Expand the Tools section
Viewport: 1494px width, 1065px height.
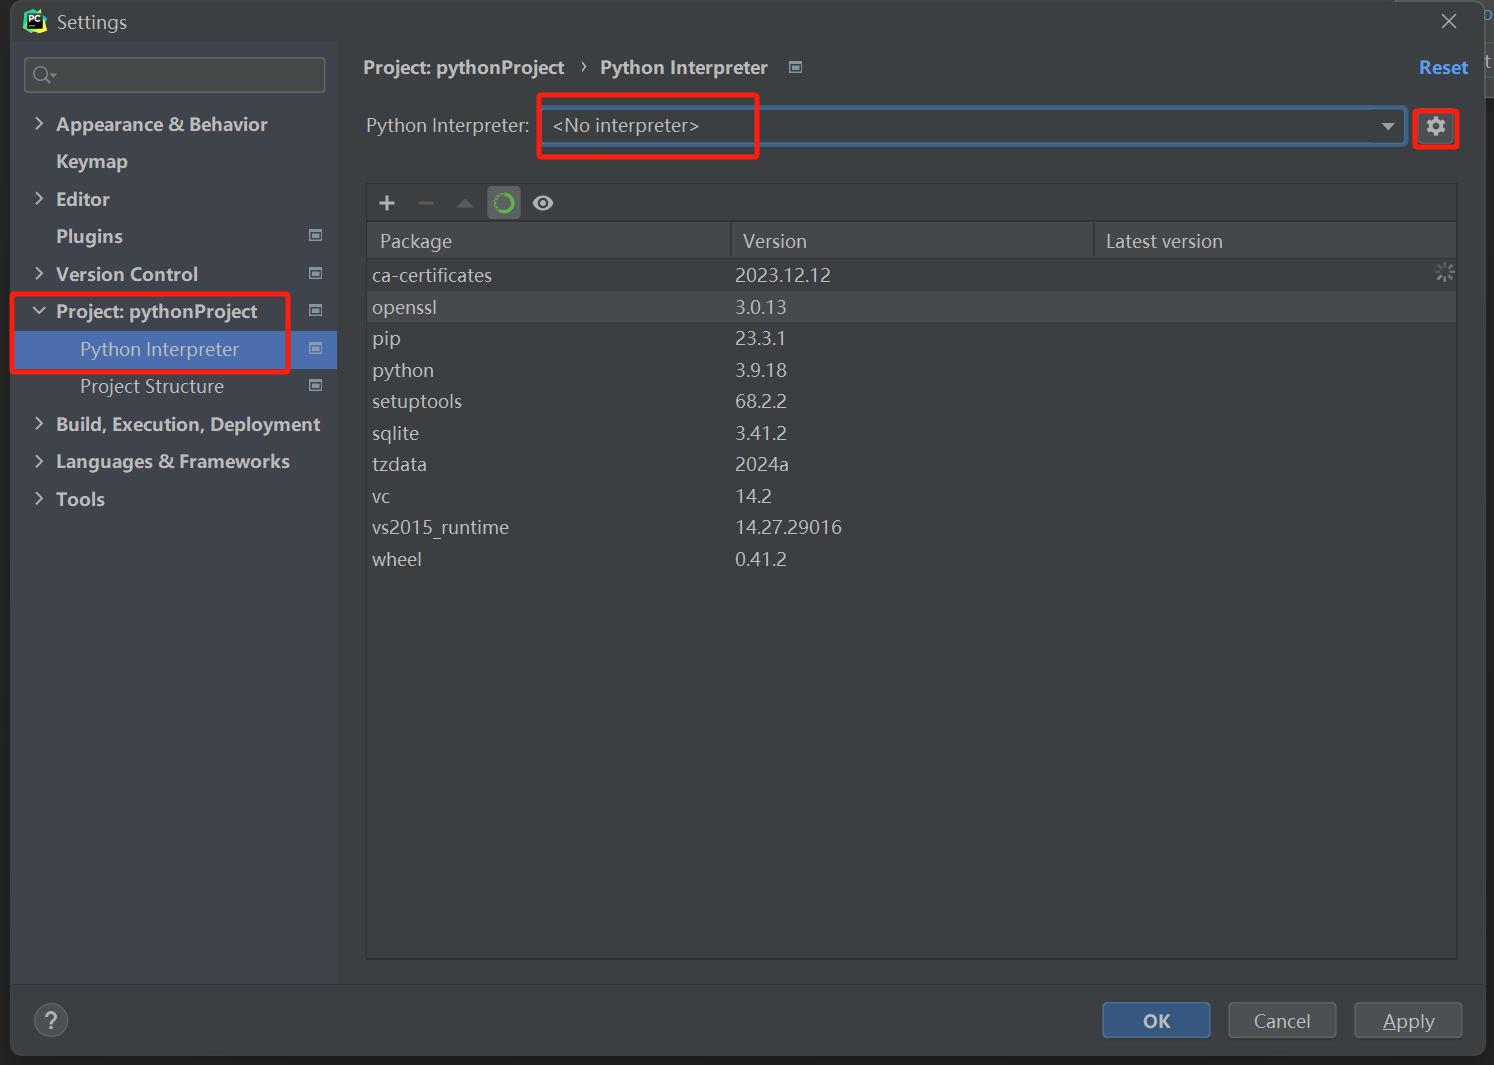coord(39,498)
